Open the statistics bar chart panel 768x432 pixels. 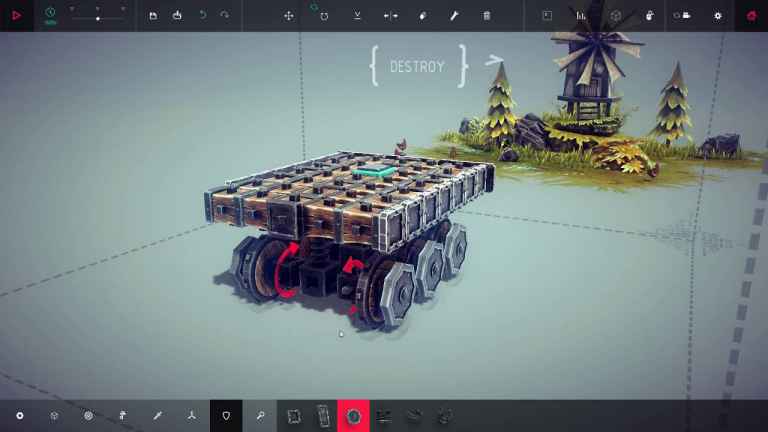click(581, 16)
